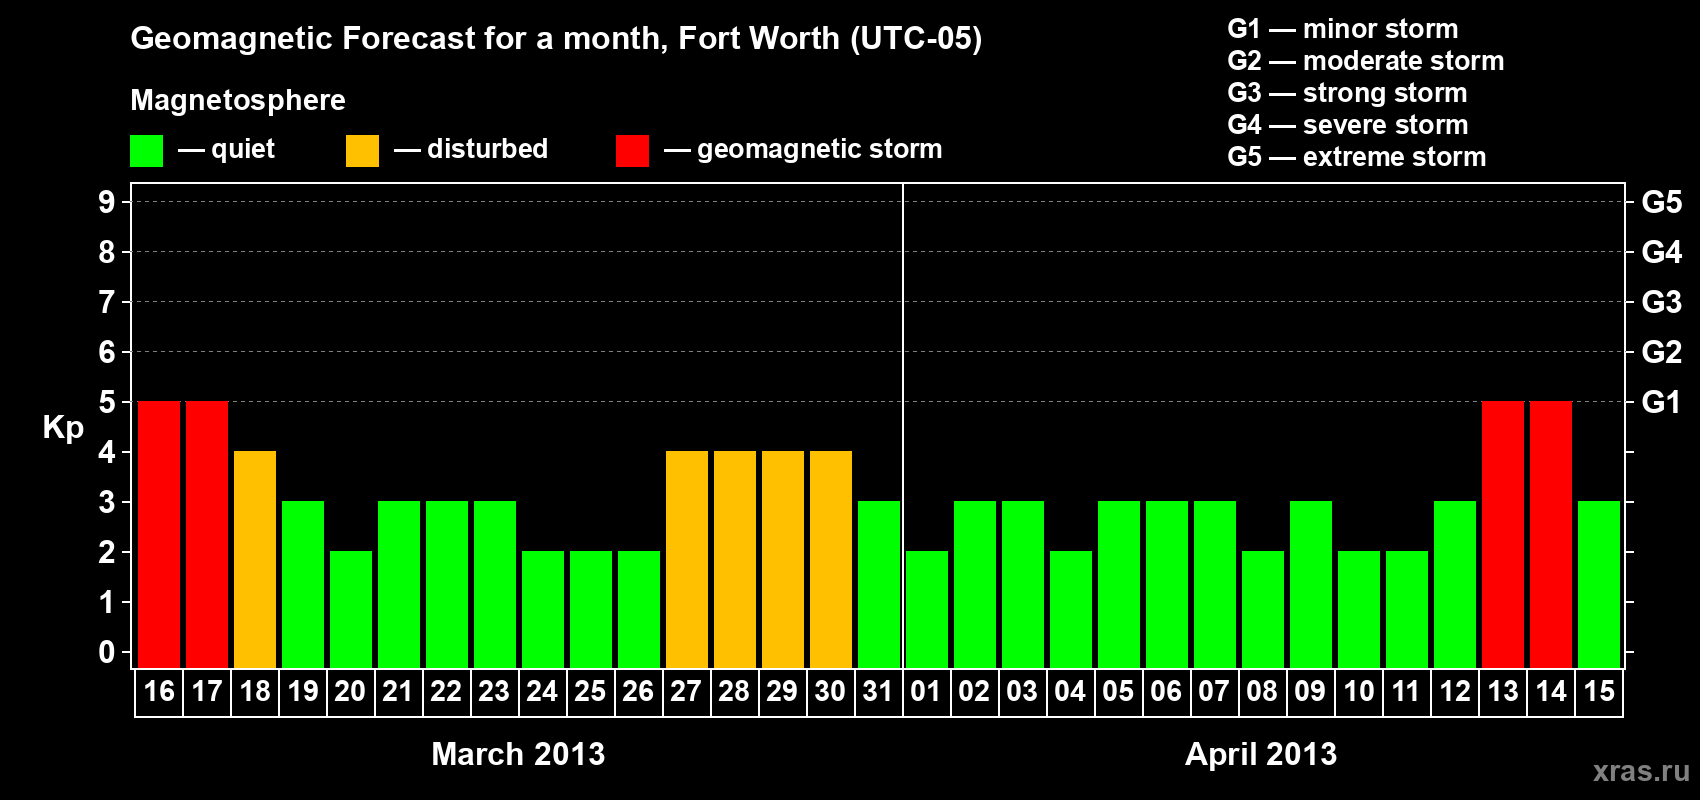
Task: Click the '— geomagnetic storm' legend text
Action: (803, 149)
